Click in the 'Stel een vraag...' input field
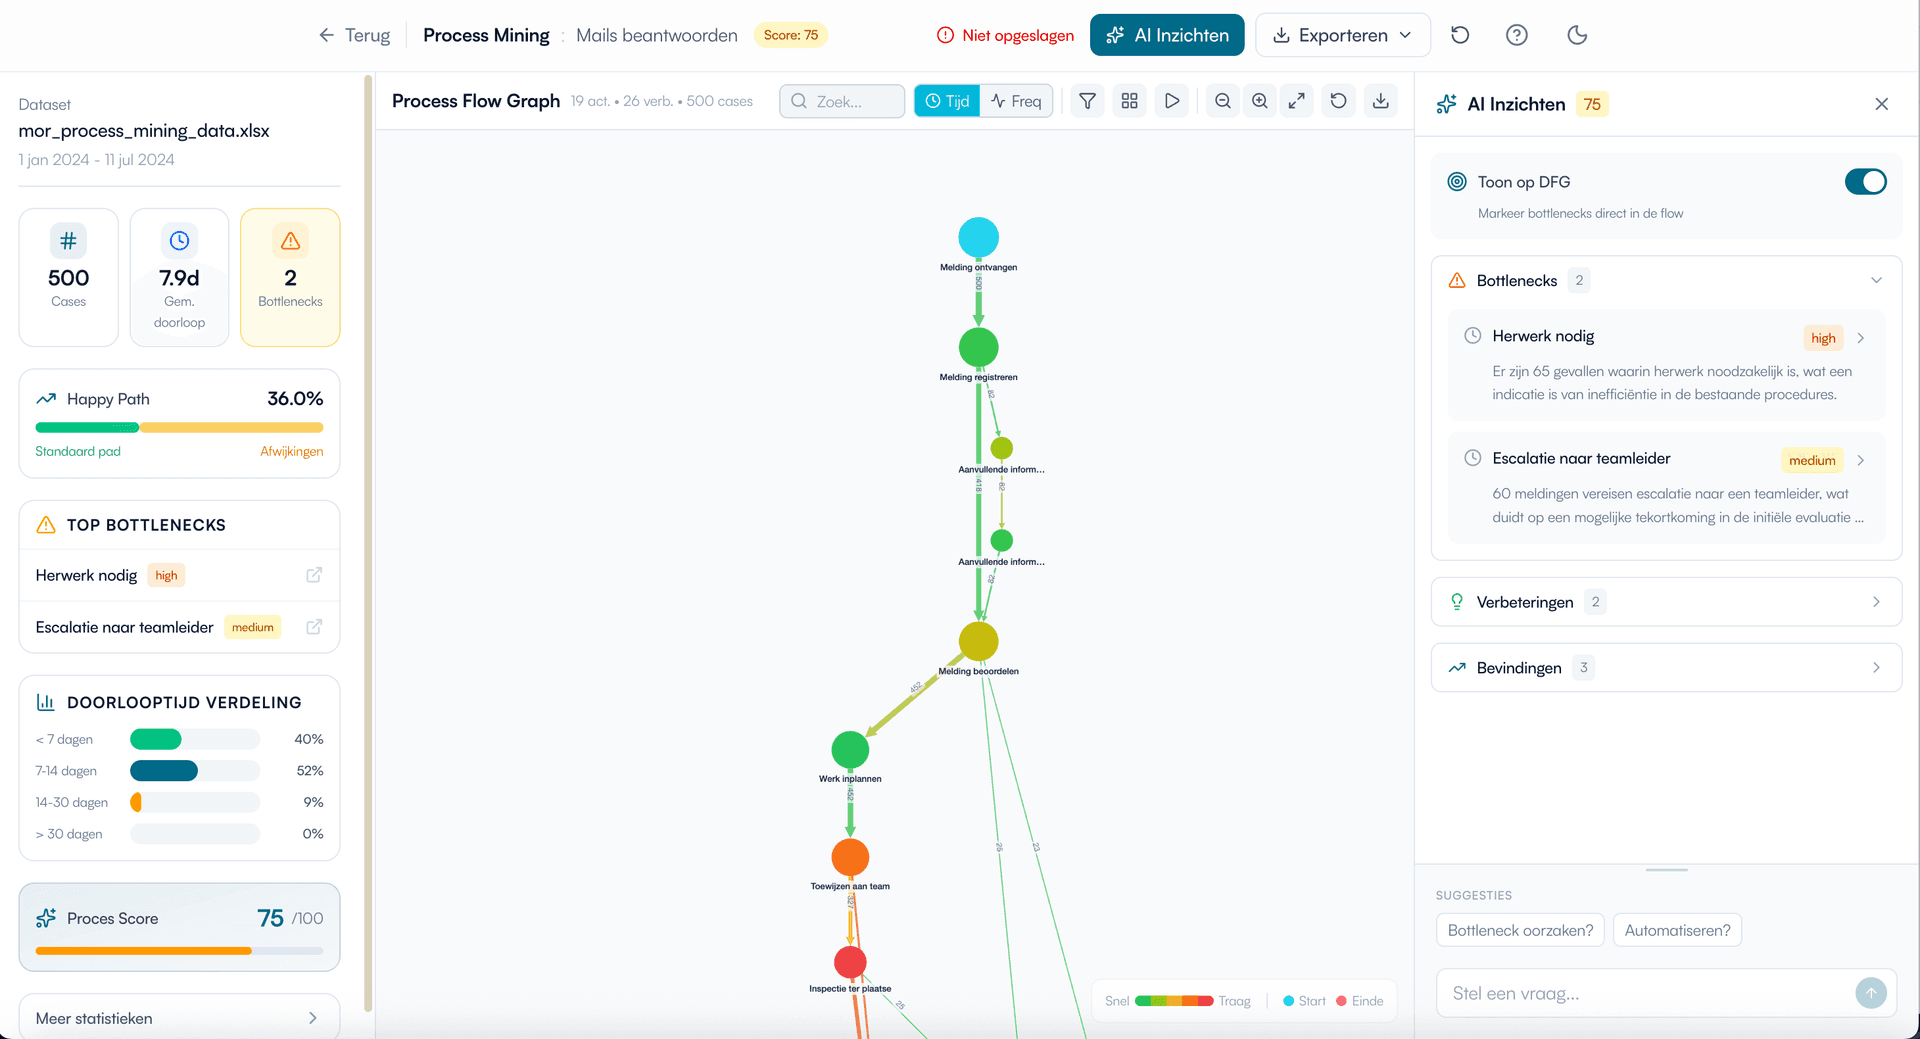The height and width of the screenshot is (1039, 1920). 1620,993
